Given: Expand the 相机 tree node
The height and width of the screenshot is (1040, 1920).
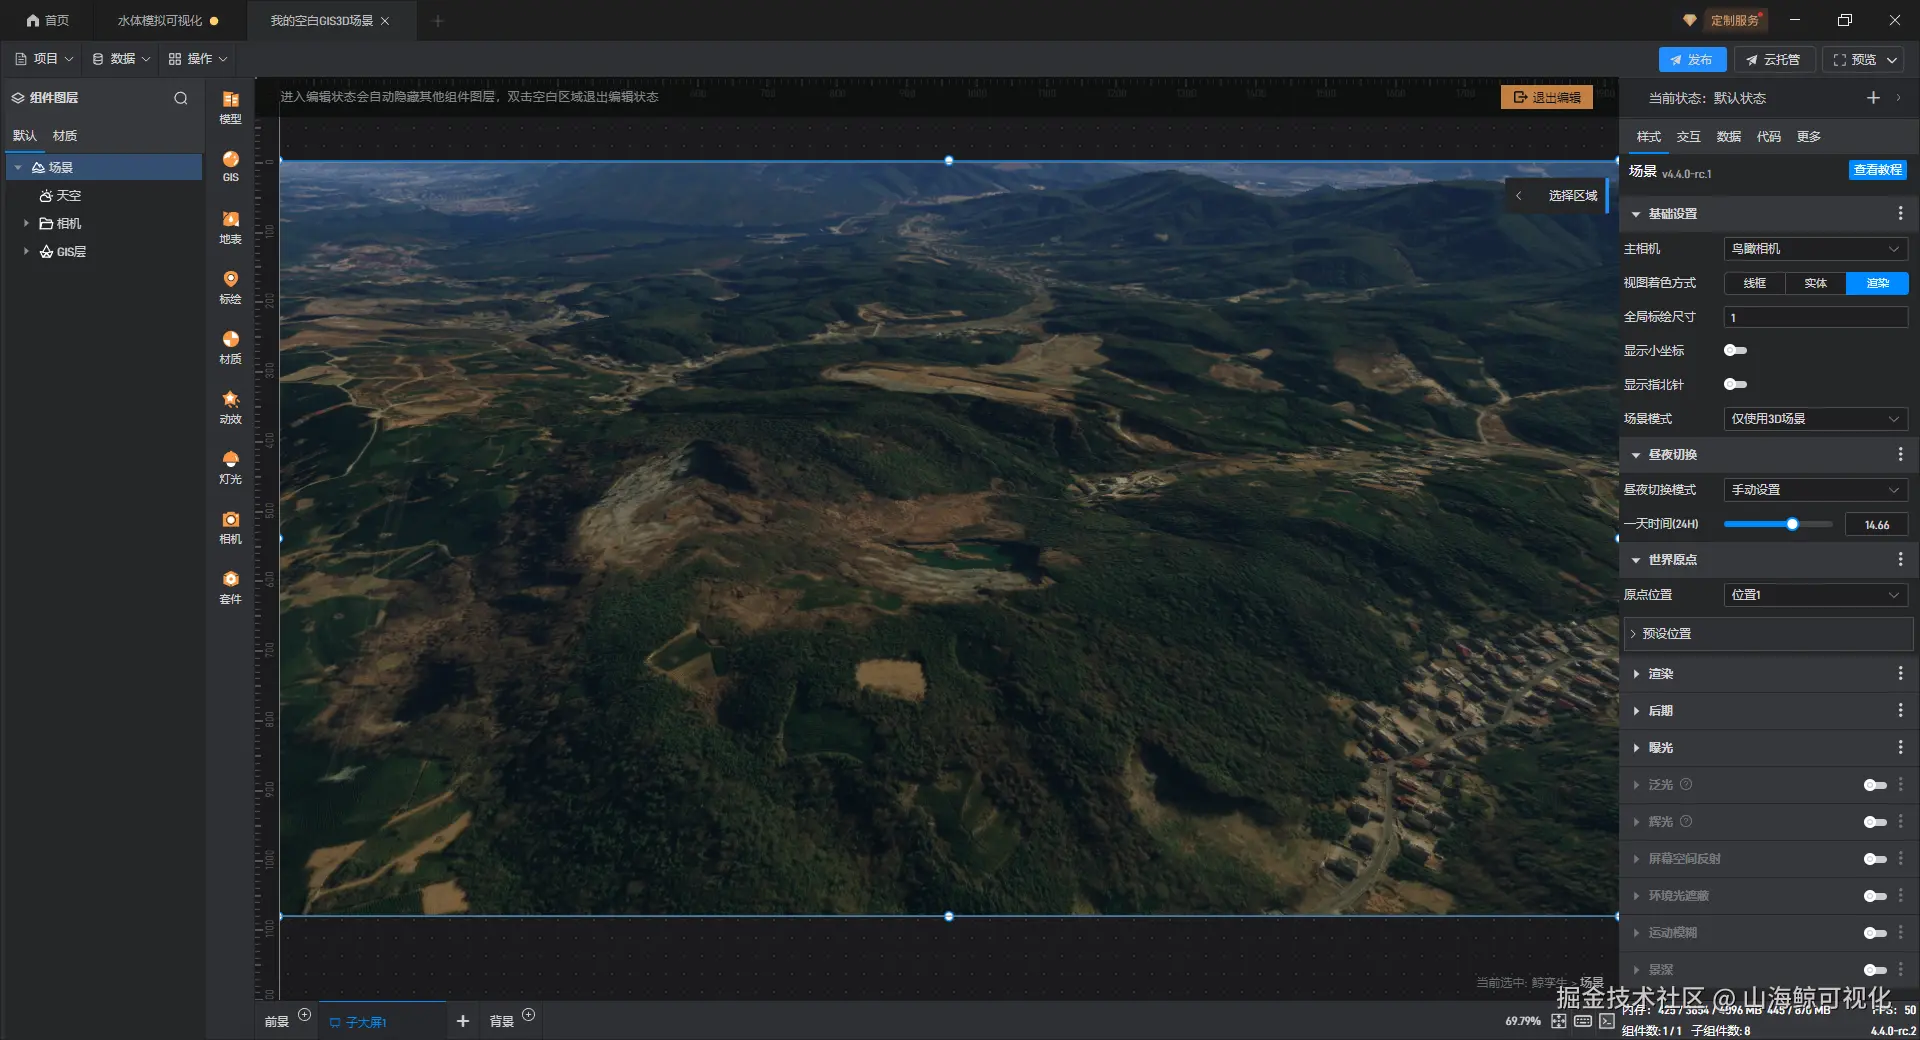Looking at the screenshot, I should pyautogui.click(x=26, y=223).
